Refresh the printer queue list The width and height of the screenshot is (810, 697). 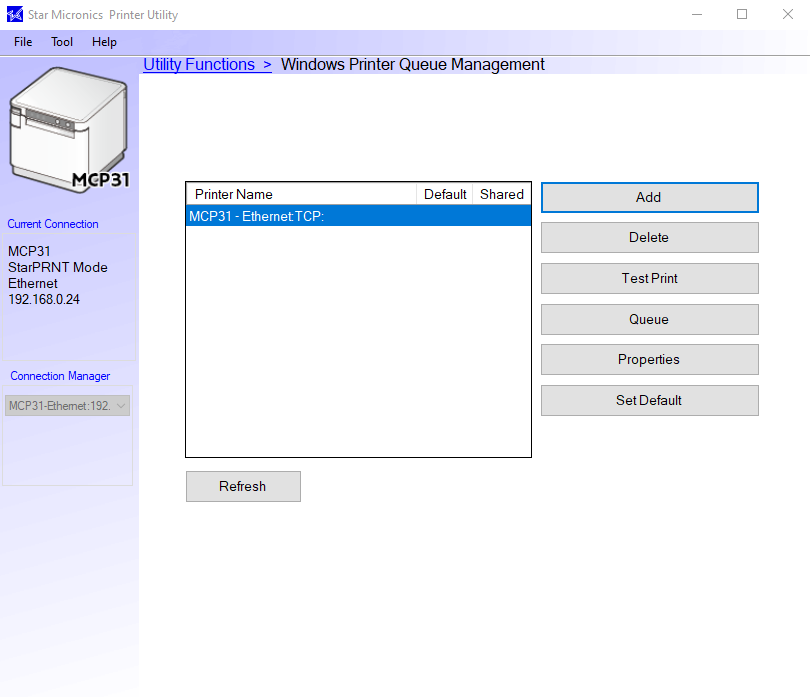click(243, 486)
